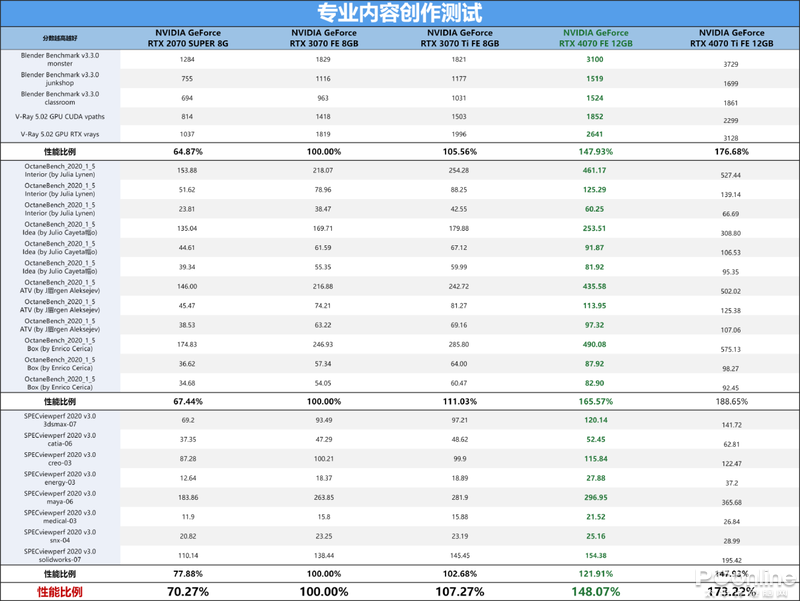Select the value 100.21 in creo-03 row
800x601 pixels.
324,459
